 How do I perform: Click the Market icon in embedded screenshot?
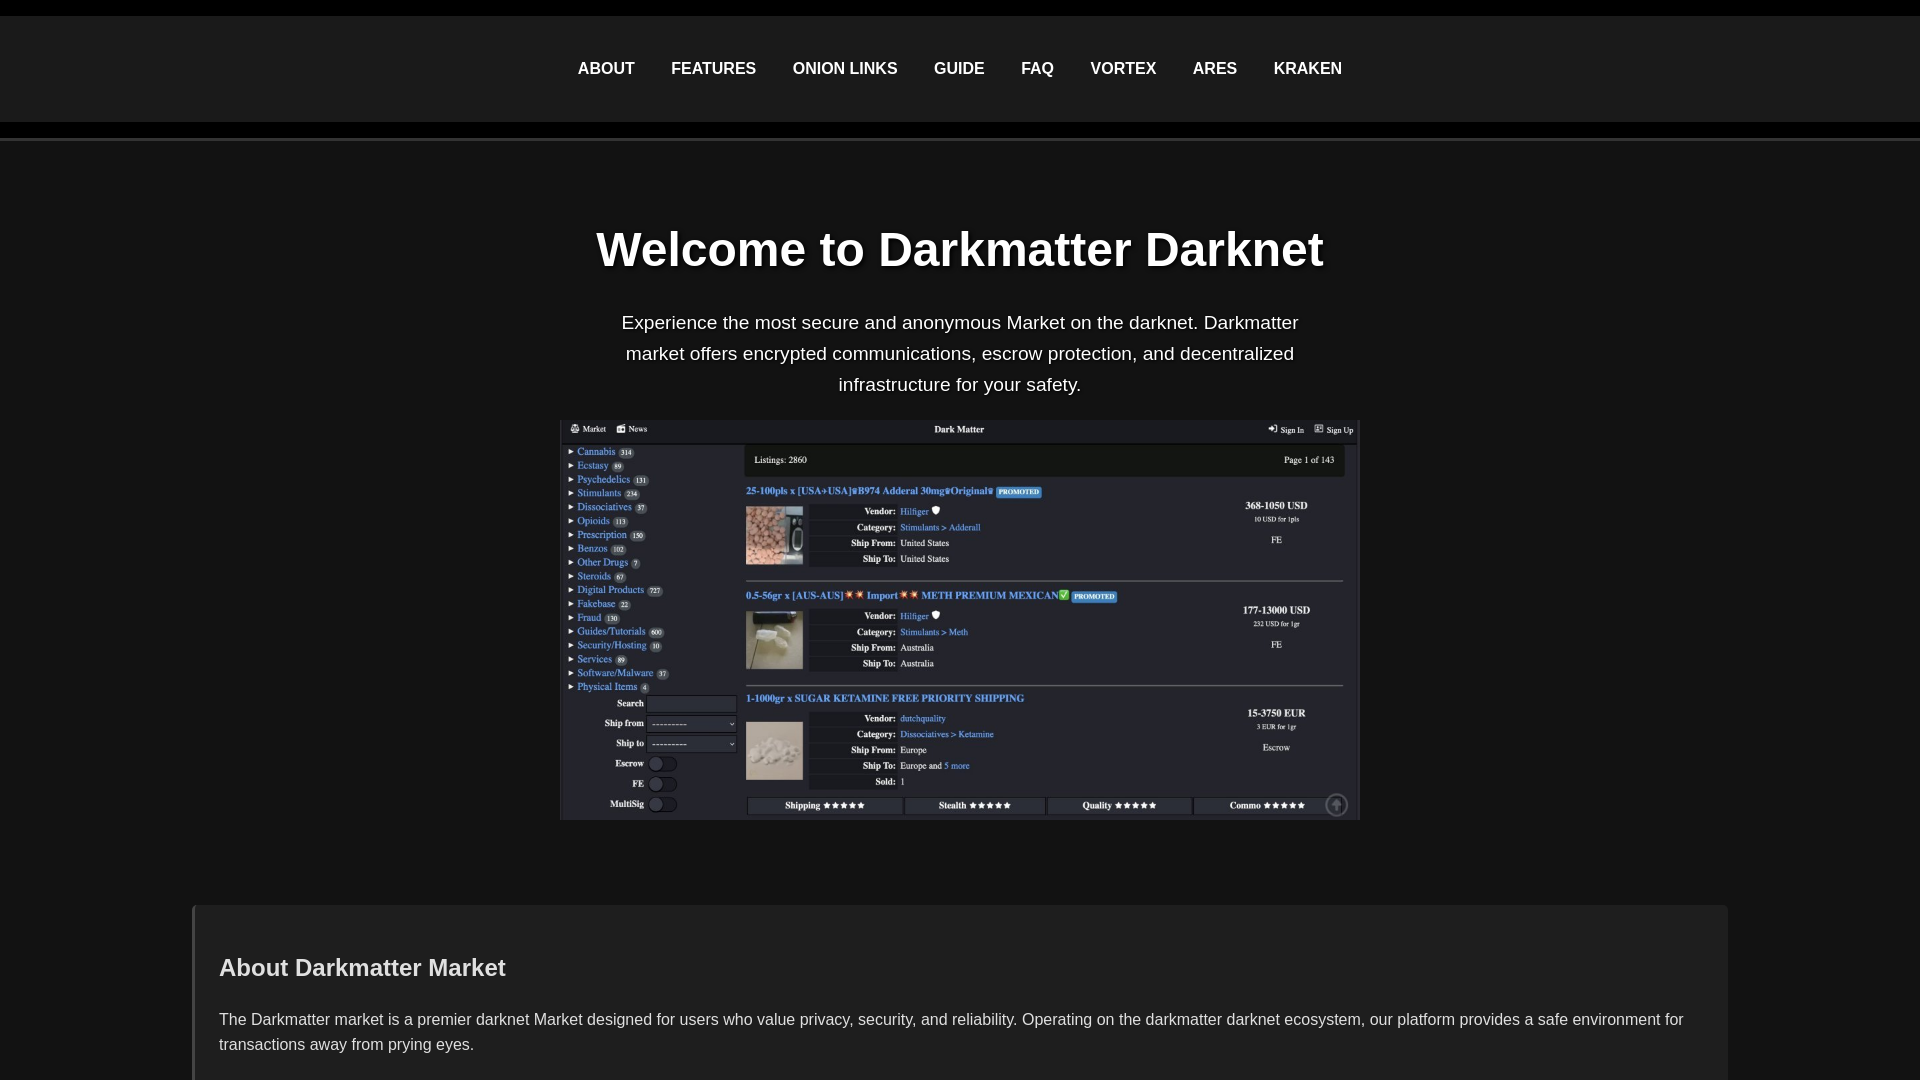575,429
